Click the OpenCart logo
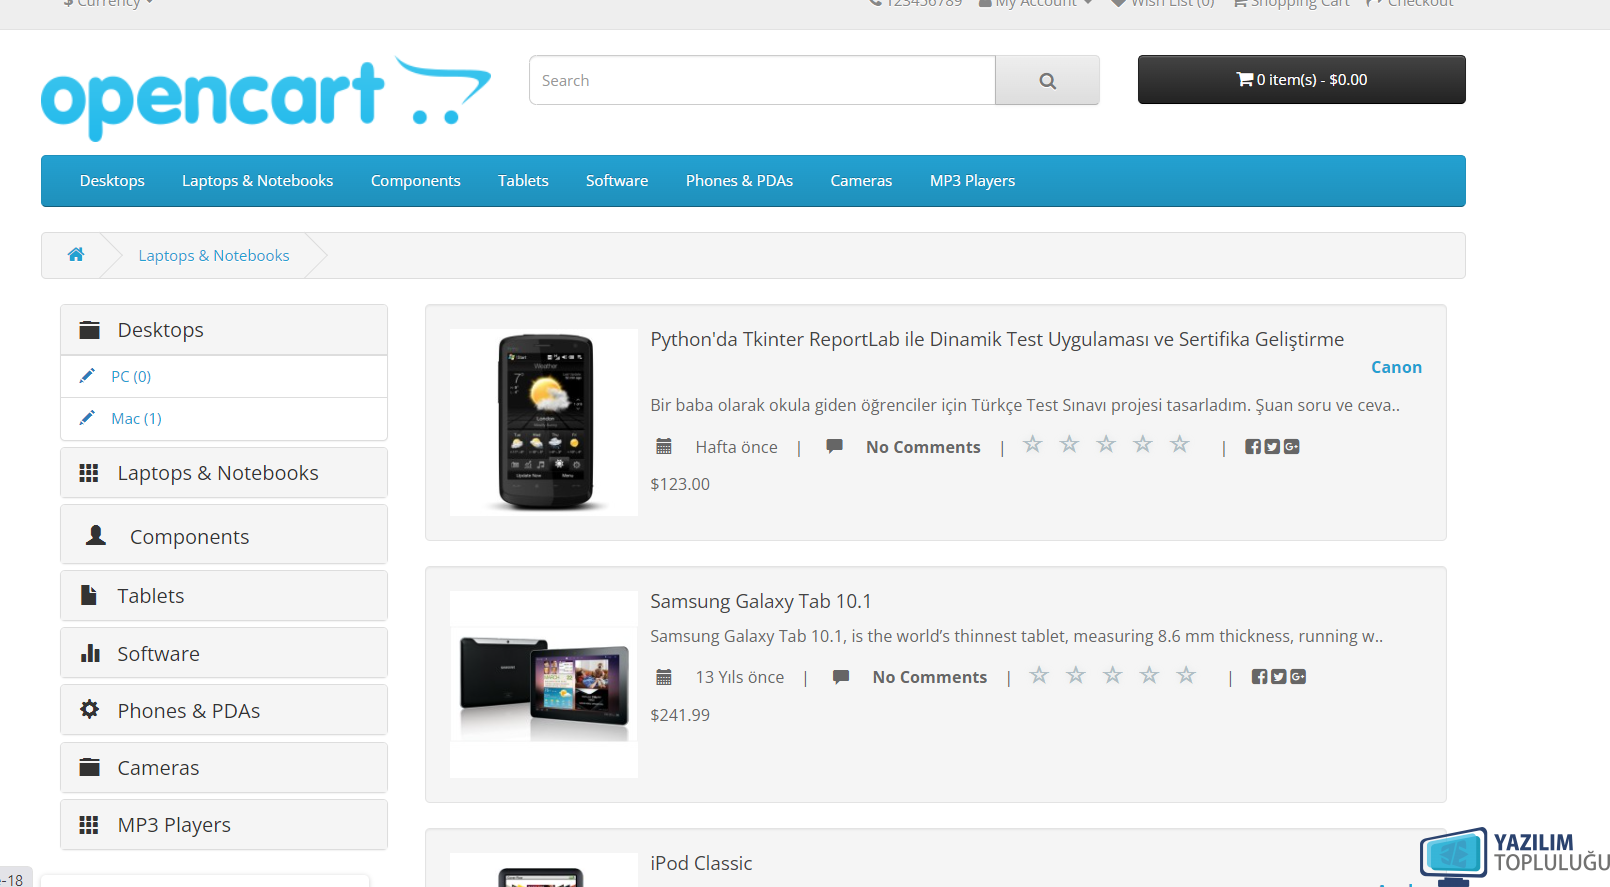 [x=266, y=98]
